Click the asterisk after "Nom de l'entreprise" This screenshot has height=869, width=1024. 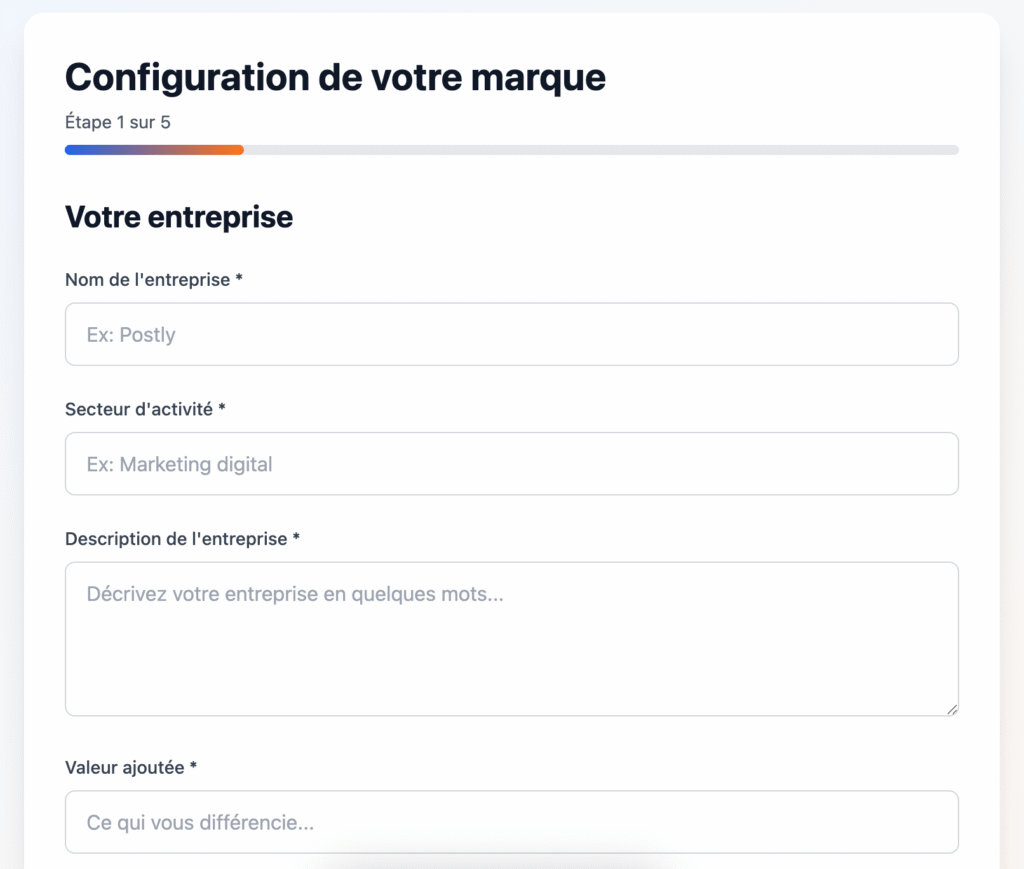pyautogui.click(x=239, y=280)
